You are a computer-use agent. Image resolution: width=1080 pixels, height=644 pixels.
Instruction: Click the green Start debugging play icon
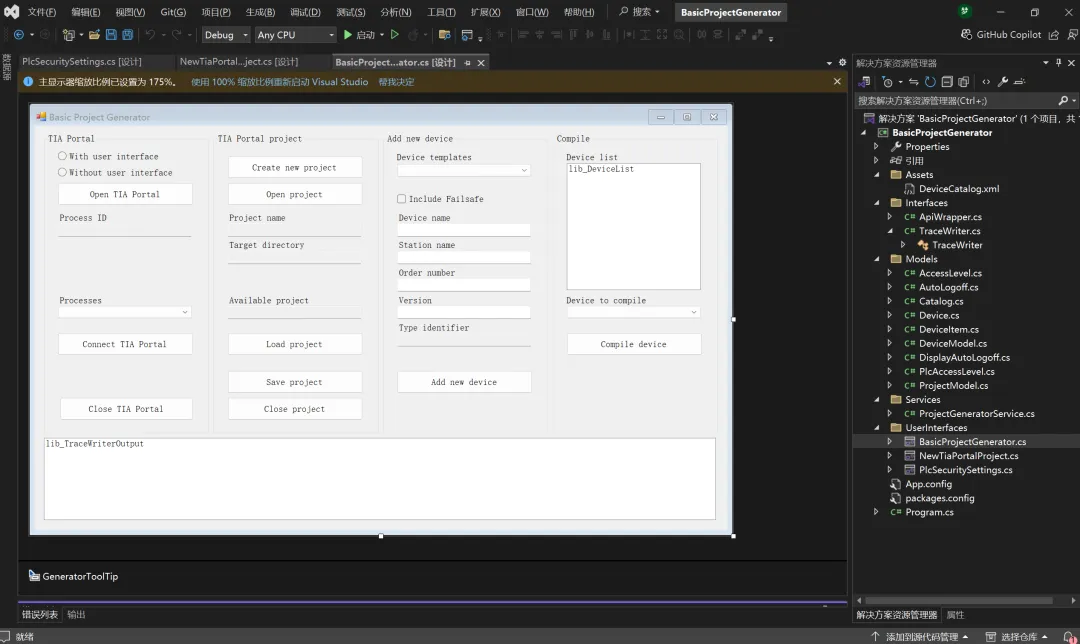(x=348, y=35)
